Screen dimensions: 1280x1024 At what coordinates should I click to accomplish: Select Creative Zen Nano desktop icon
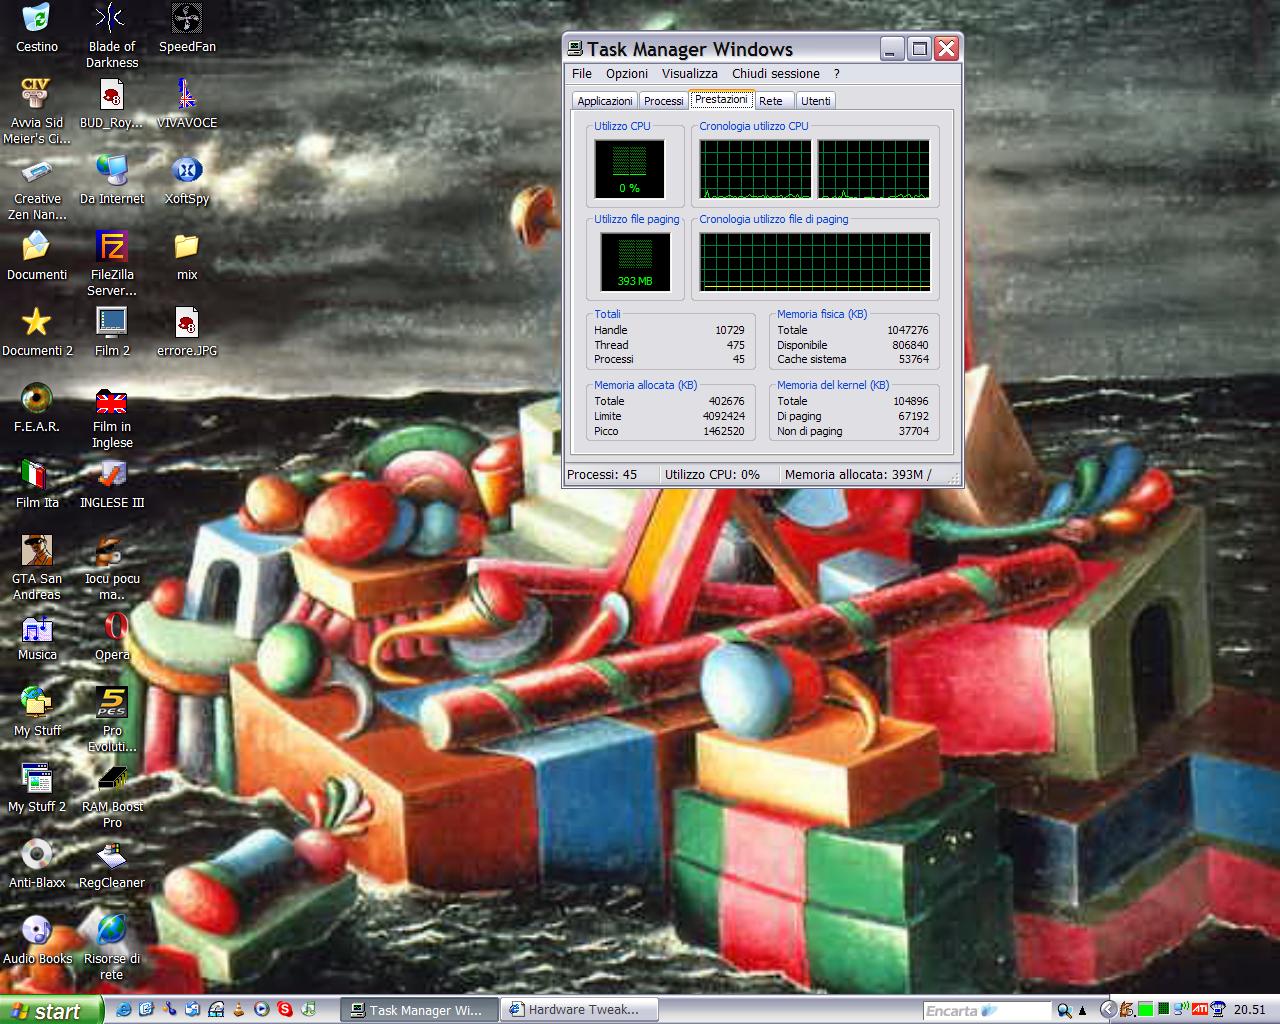coord(36,189)
